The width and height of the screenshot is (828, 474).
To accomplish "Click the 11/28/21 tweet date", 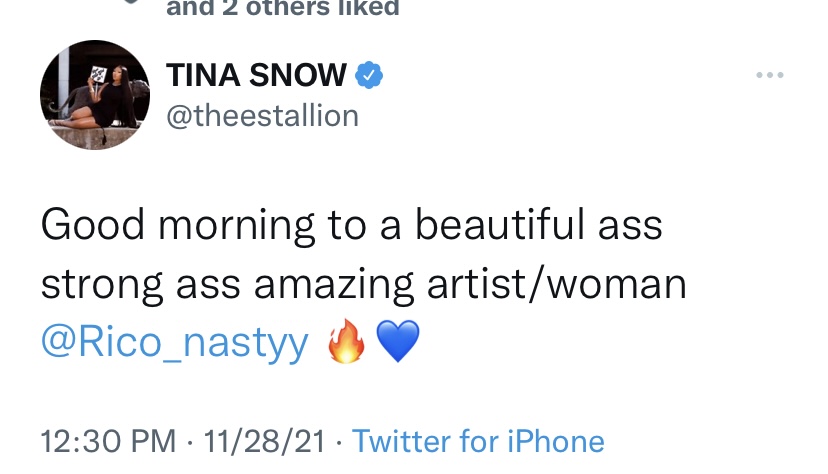I will tap(264, 441).
